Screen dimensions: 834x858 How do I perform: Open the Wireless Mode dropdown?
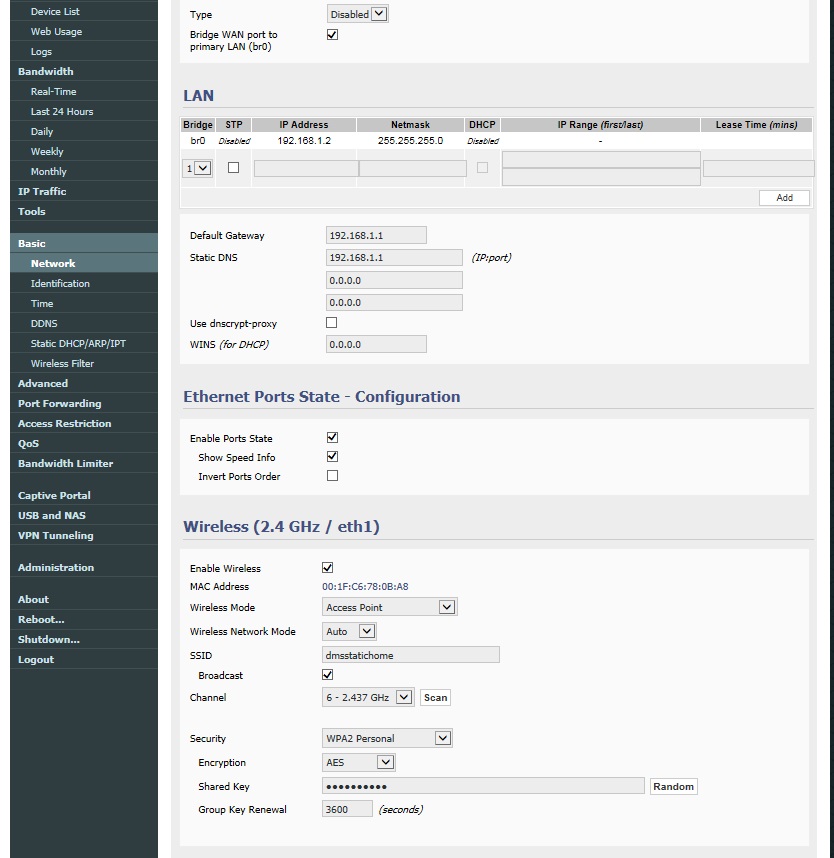tap(389, 607)
